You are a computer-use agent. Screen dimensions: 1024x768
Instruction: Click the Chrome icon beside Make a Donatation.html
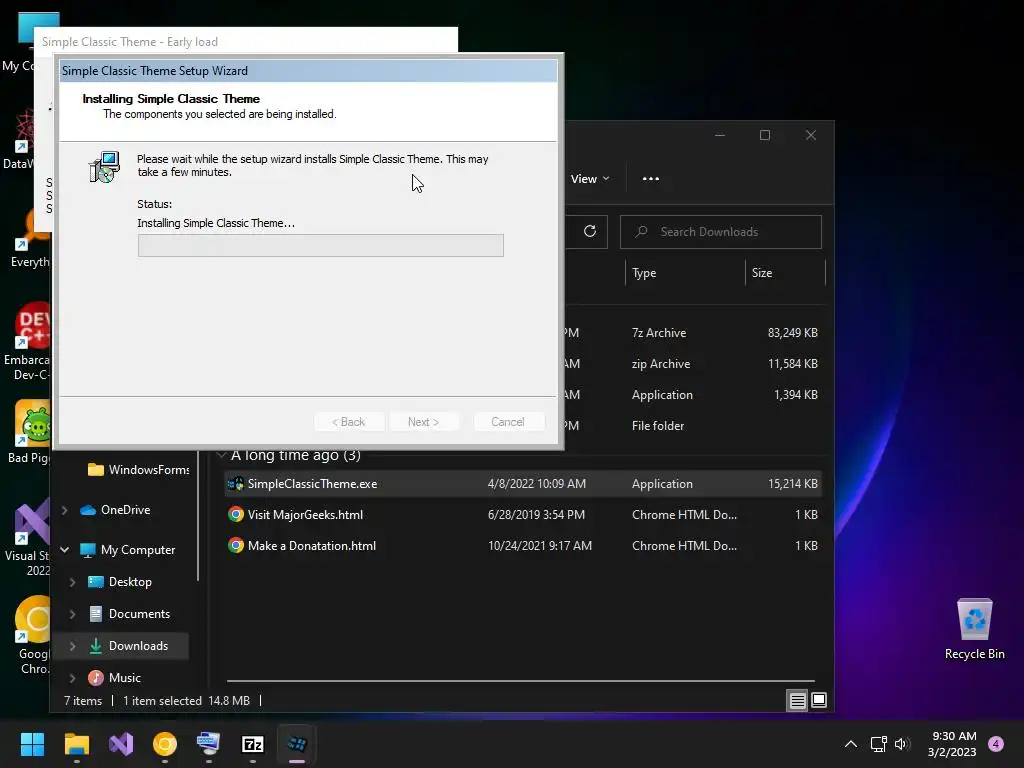click(x=236, y=545)
